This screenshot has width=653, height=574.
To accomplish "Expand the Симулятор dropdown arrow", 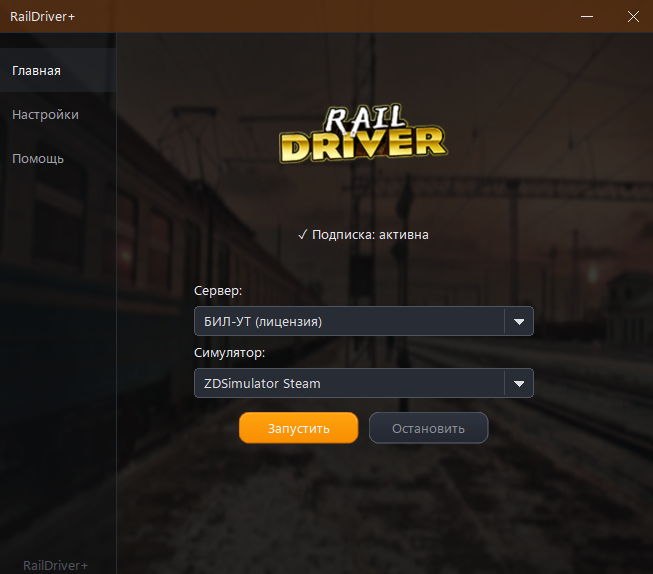I will (519, 383).
